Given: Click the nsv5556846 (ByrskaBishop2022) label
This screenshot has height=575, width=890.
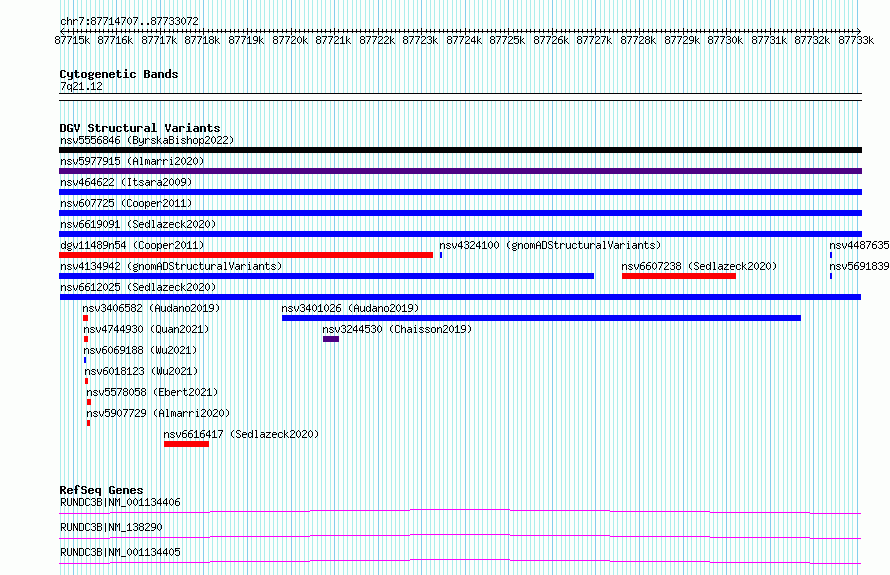Looking at the screenshot, I should click(147, 140).
